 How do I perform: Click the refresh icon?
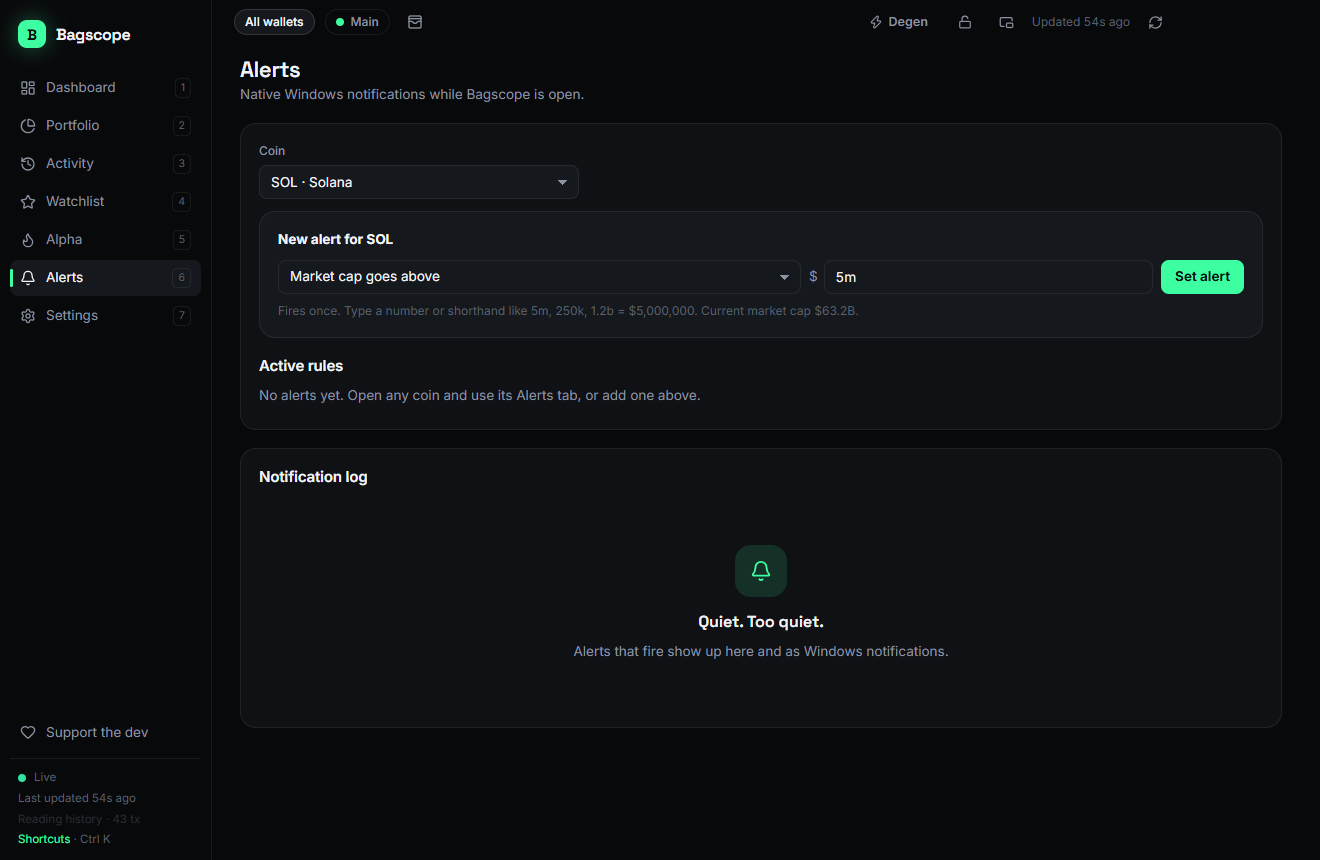coord(1155,22)
